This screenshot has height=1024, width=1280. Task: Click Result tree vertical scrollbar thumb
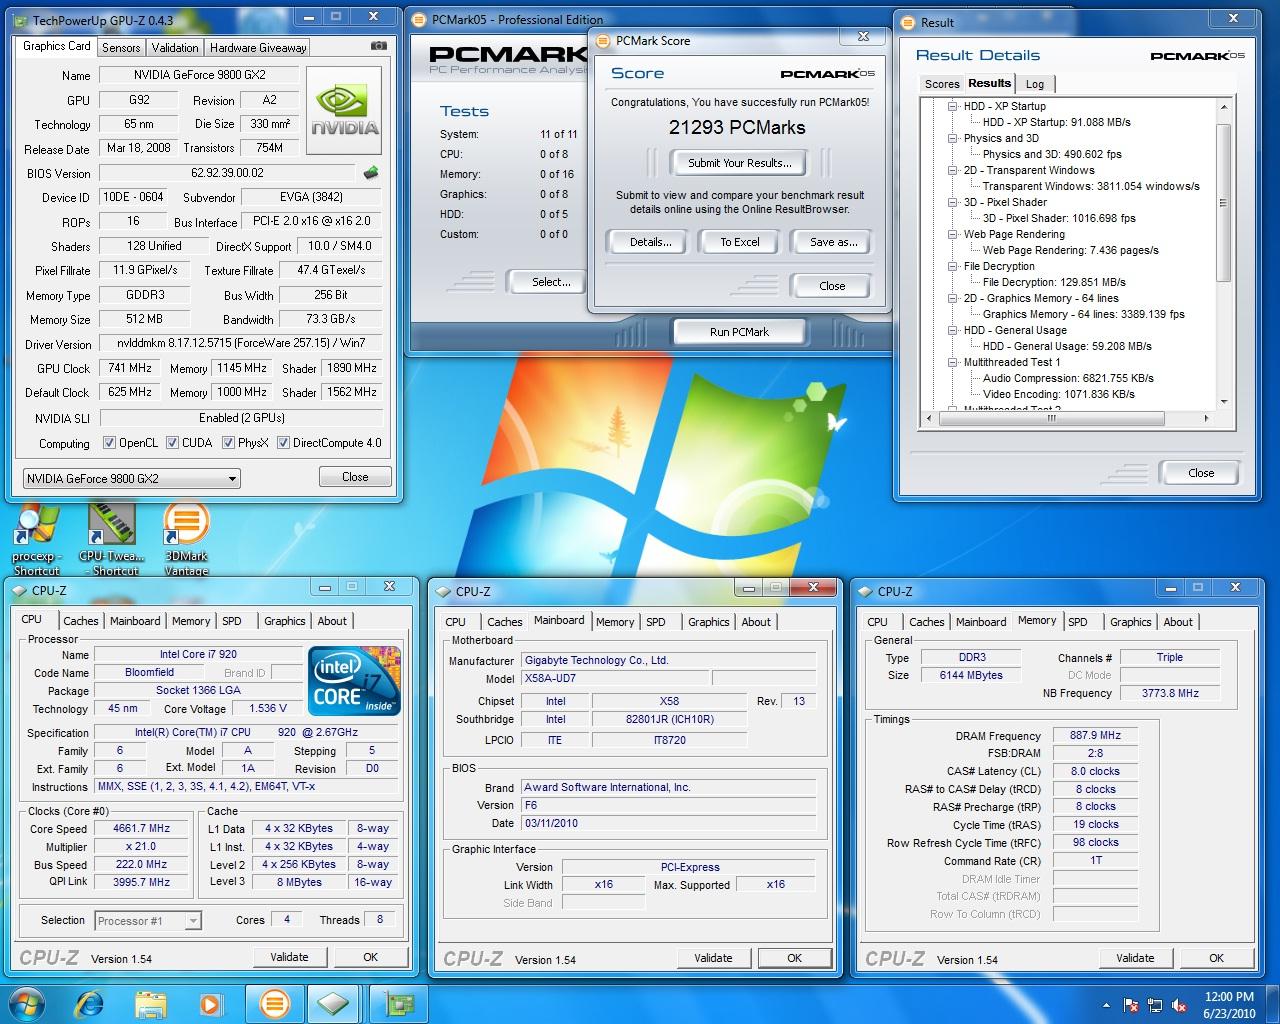[1224, 203]
